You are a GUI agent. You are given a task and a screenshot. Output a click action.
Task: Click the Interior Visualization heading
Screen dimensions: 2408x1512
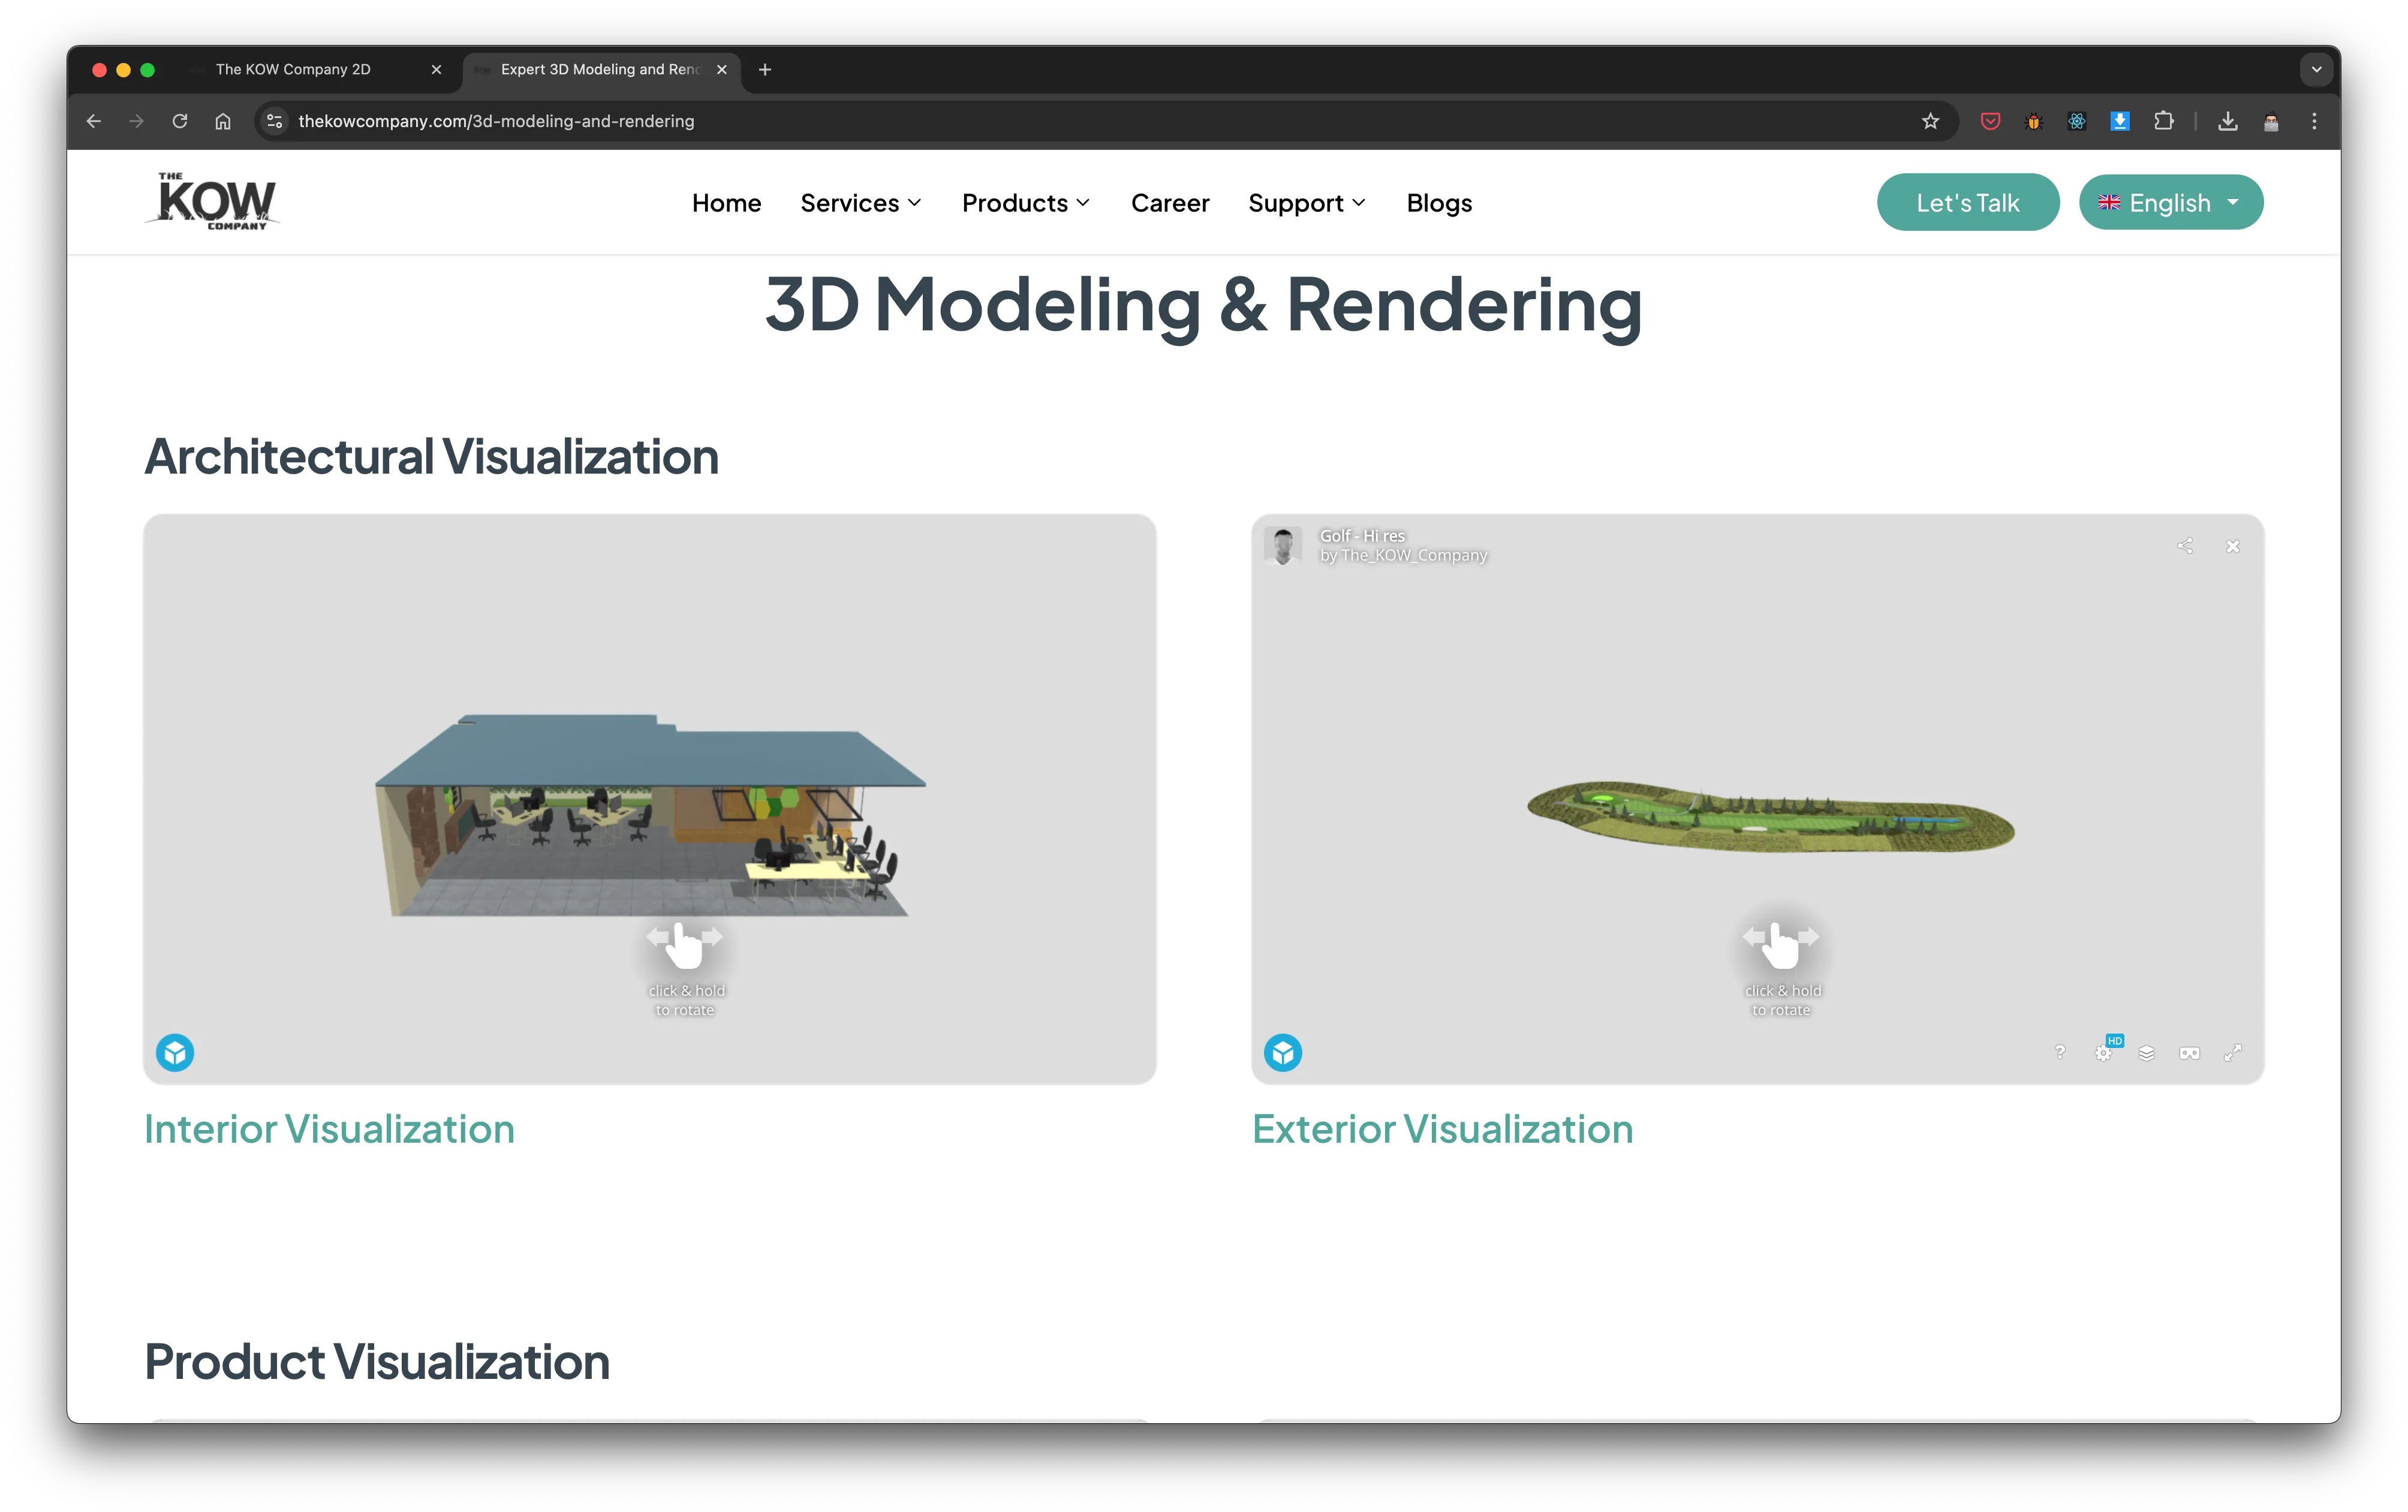329,1129
